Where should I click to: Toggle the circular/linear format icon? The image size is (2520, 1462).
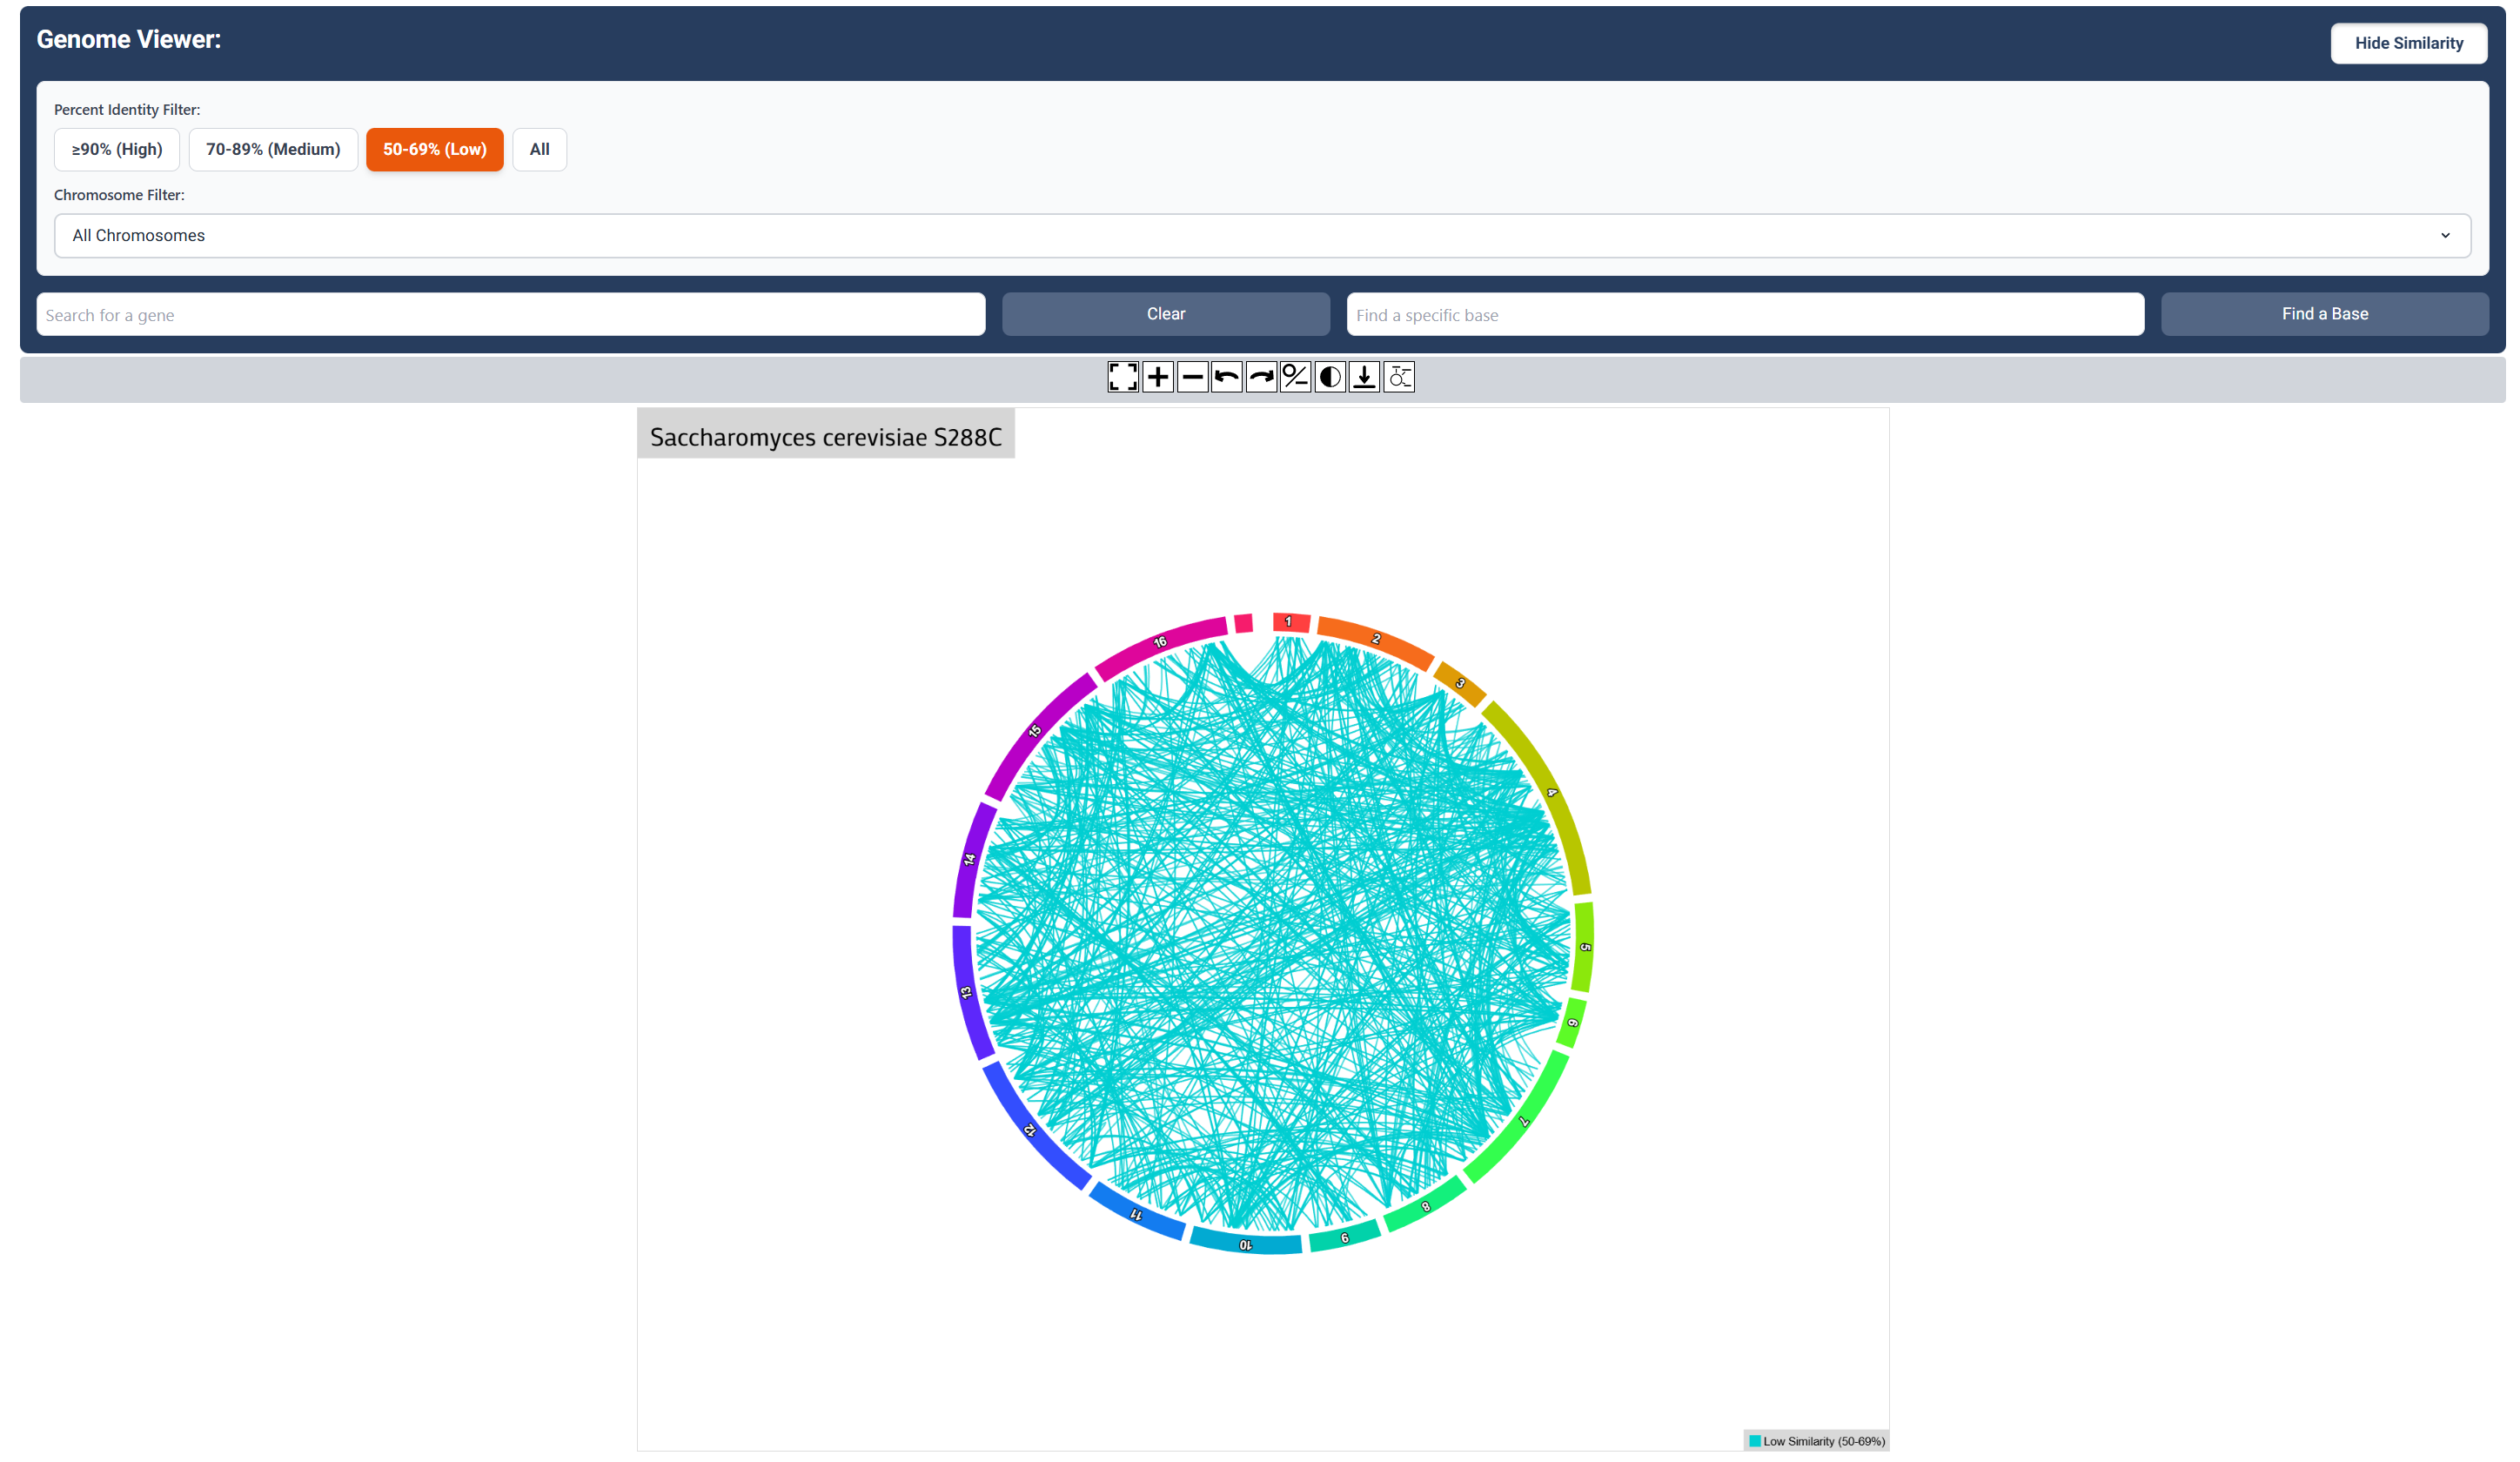pyautogui.click(x=1295, y=377)
